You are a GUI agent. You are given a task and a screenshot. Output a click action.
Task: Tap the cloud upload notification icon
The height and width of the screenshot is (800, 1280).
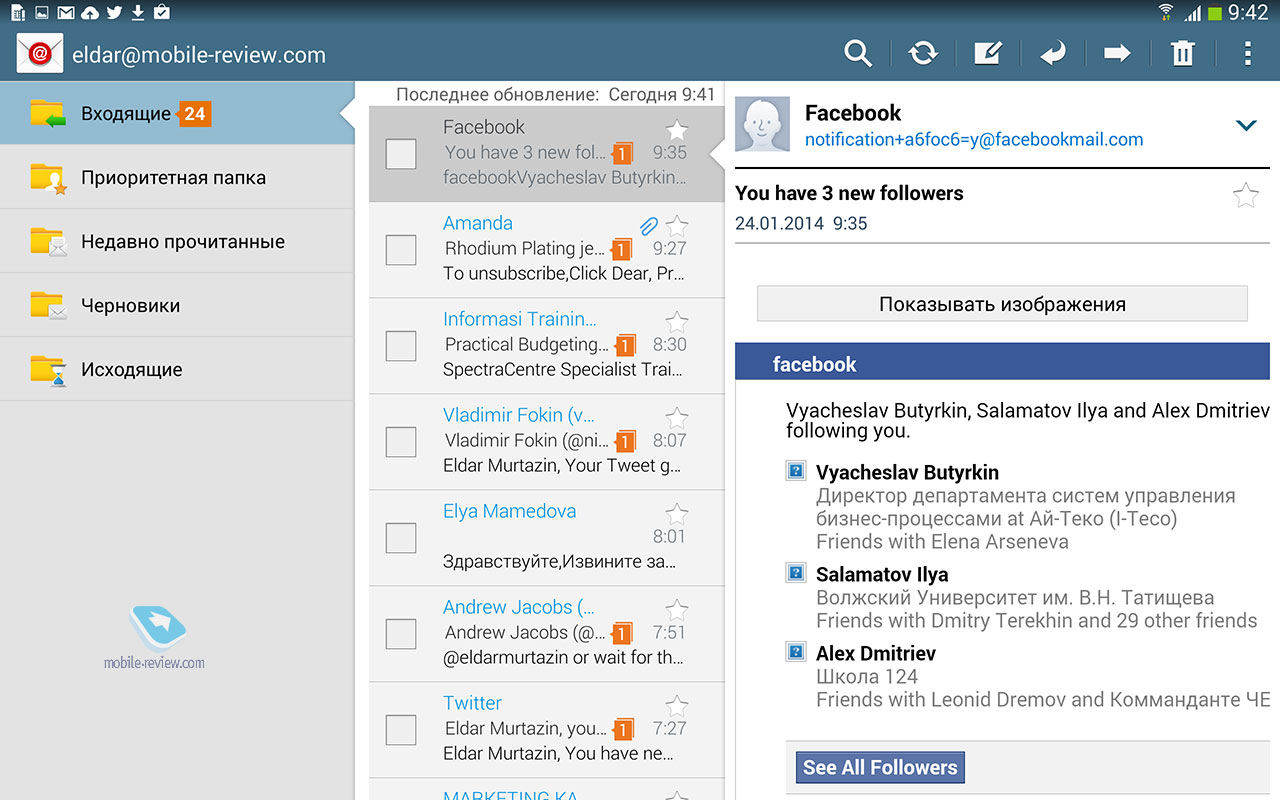tap(90, 13)
